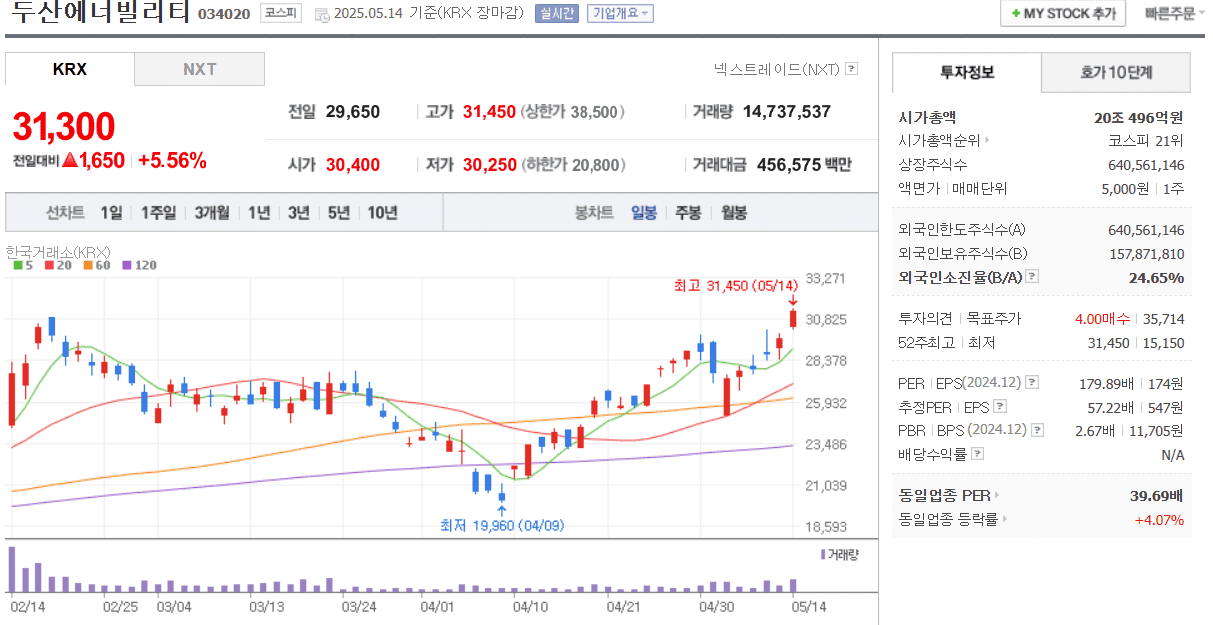Image resolution: width=1213 pixels, height=625 pixels.
Task: Click the green 5-day moving average swatch
Action: click(x=17, y=266)
